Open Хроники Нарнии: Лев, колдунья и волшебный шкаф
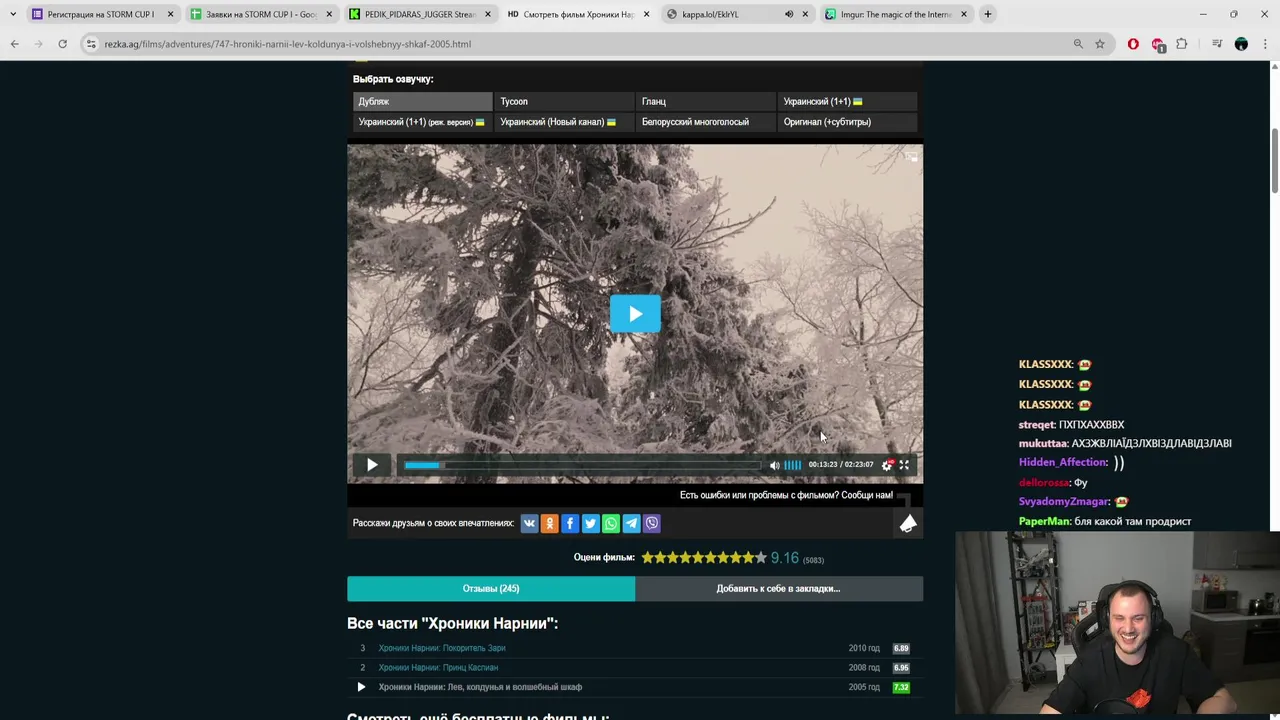The height and width of the screenshot is (720, 1280). pos(480,687)
